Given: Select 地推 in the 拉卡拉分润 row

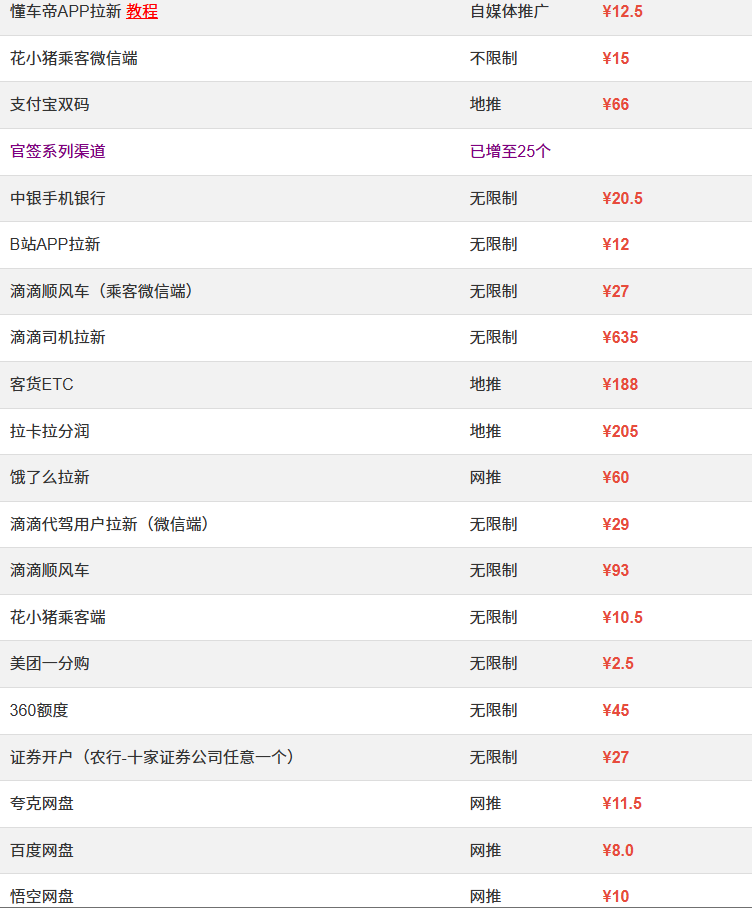Looking at the screenshot, I should [485, 431].
